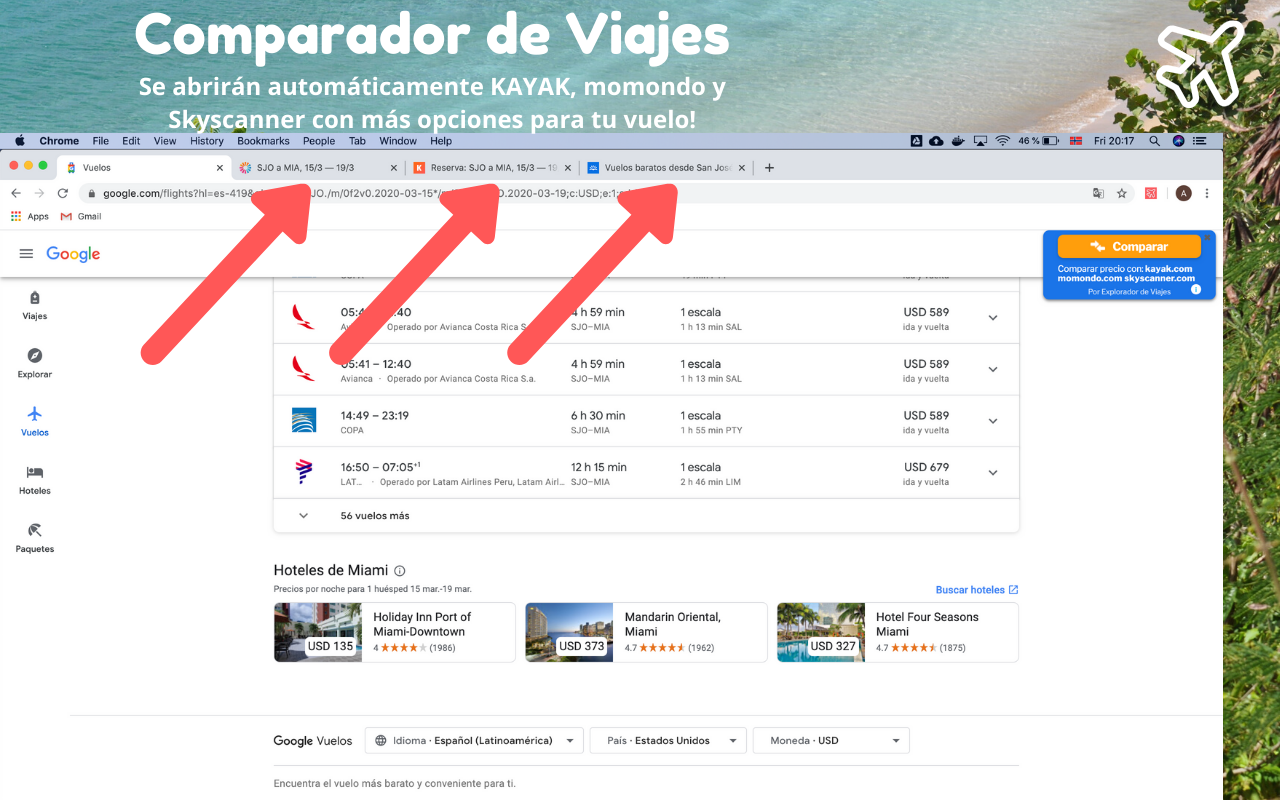Switch to the momondo SJO a MIA tab
The height and width of the screenshot is (800, 1280).
pos(317,168)
